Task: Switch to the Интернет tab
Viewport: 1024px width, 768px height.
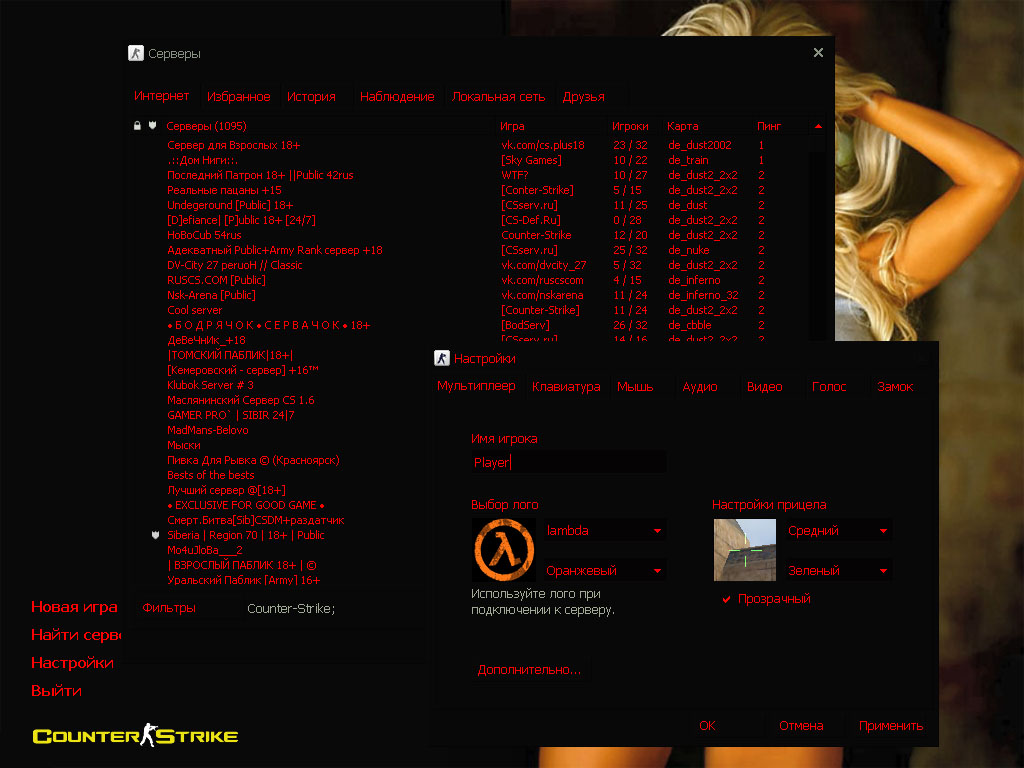Action: pos(161,96)
